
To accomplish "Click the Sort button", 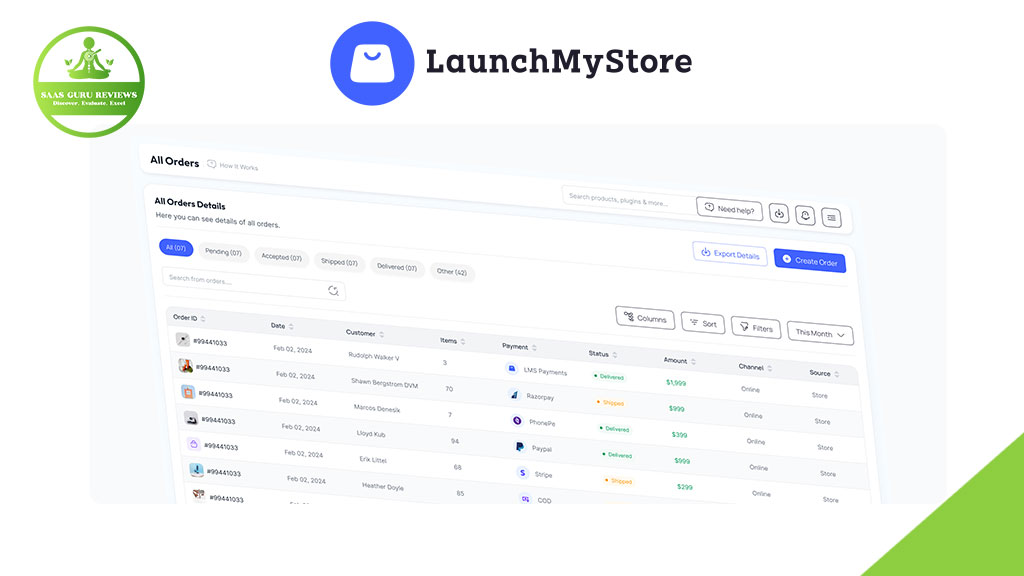I will click(703, 323).
